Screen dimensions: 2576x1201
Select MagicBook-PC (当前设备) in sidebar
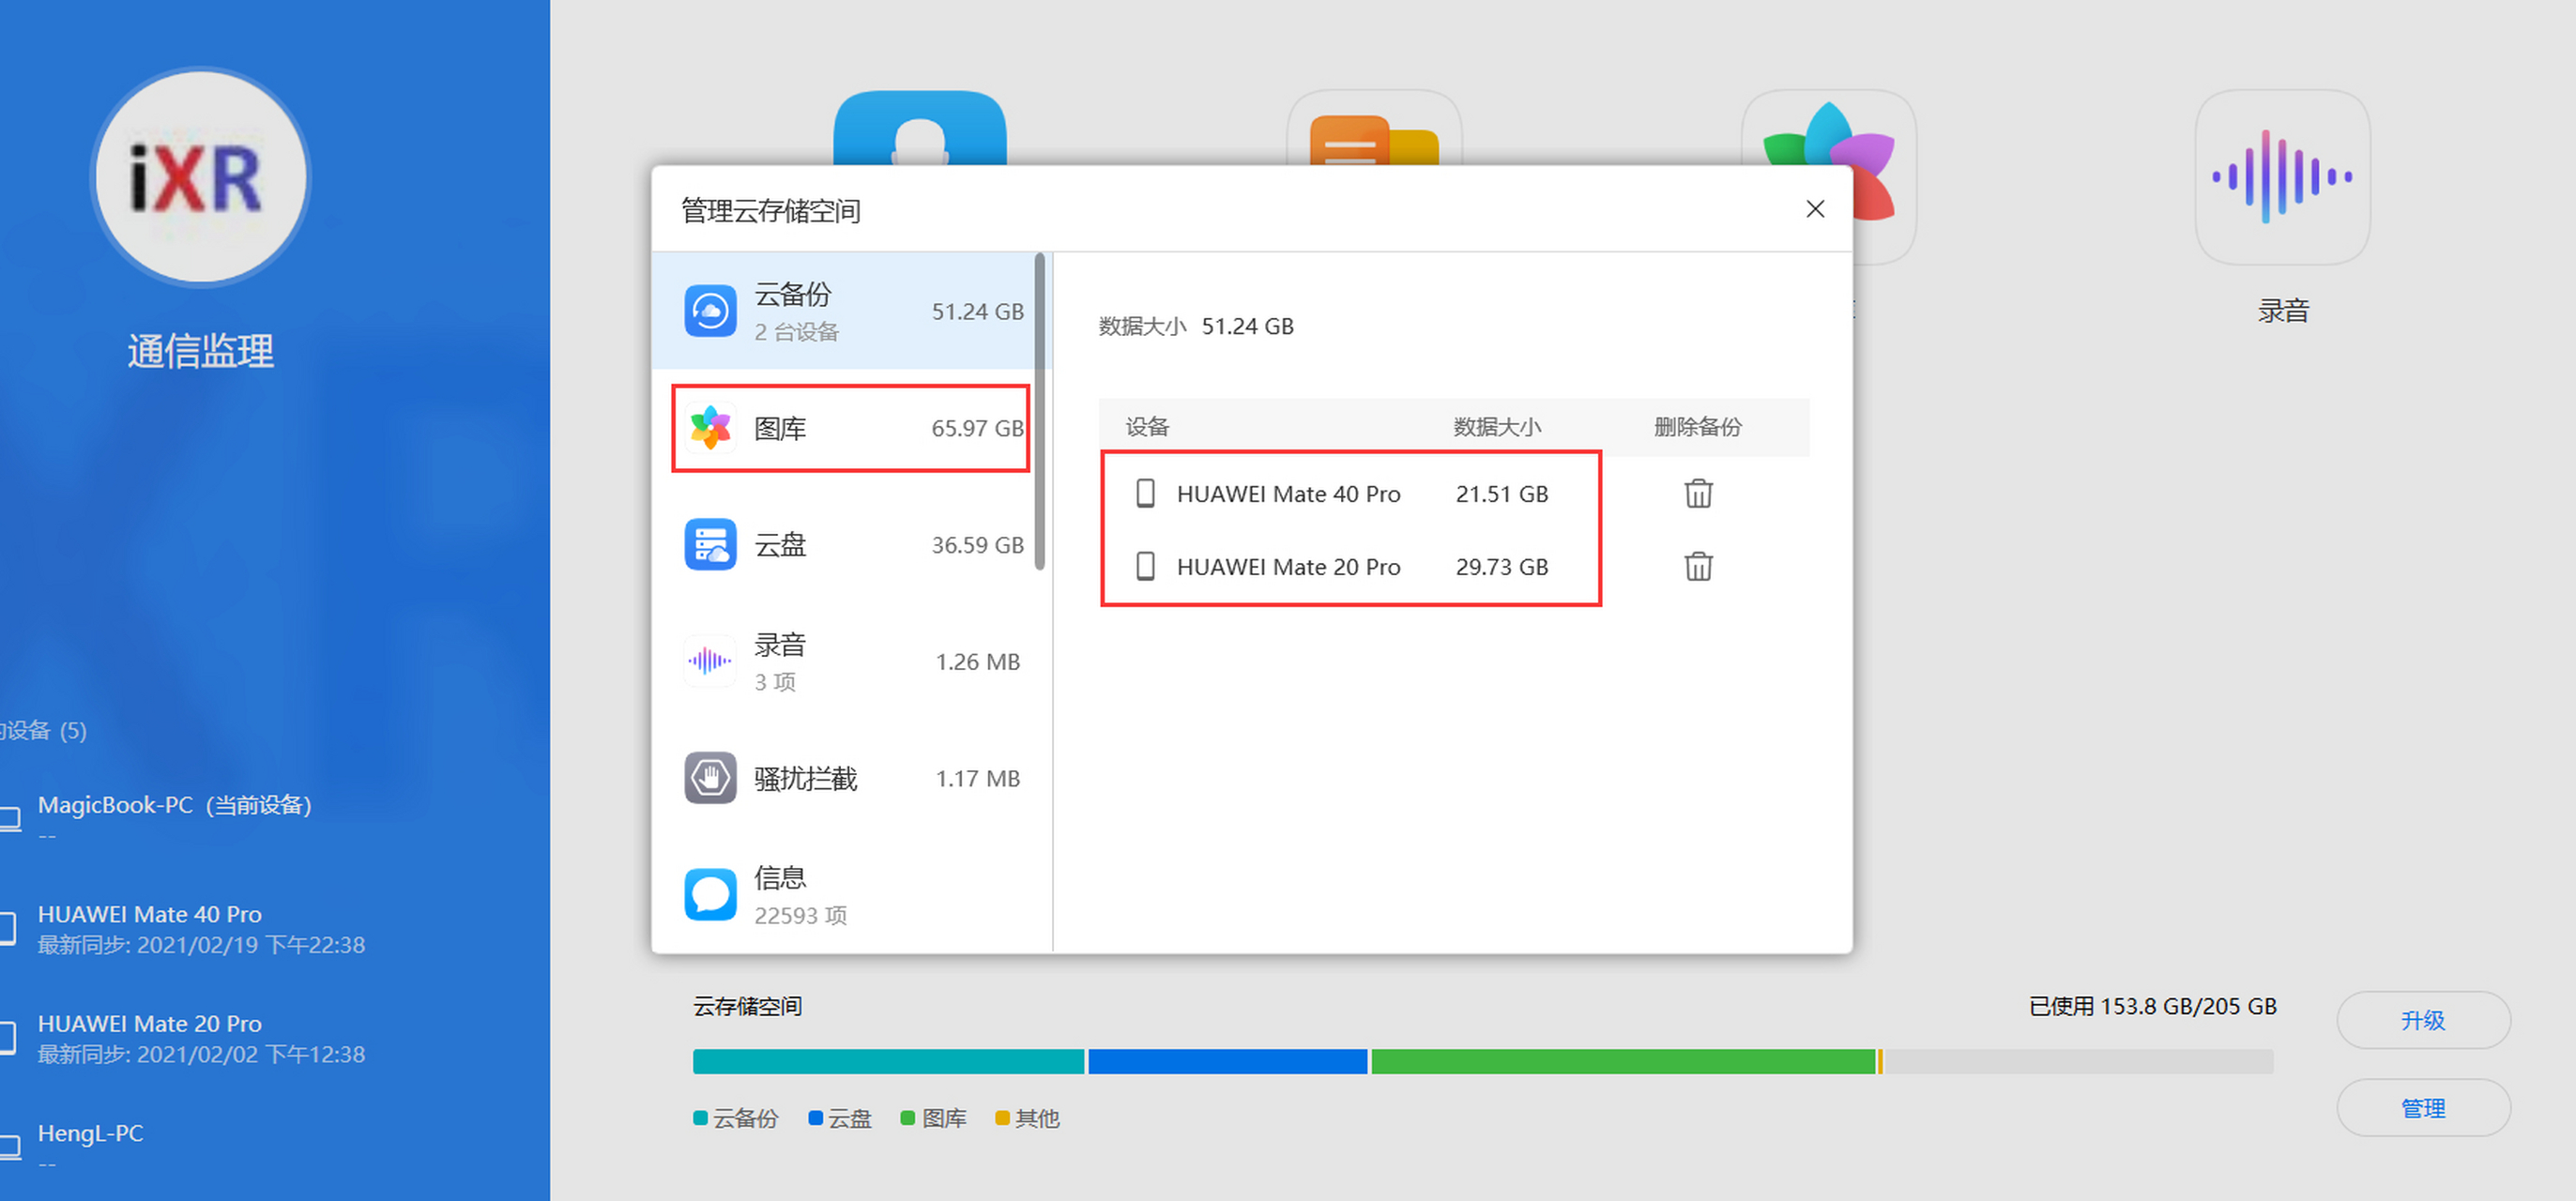(x=175, y=818)
